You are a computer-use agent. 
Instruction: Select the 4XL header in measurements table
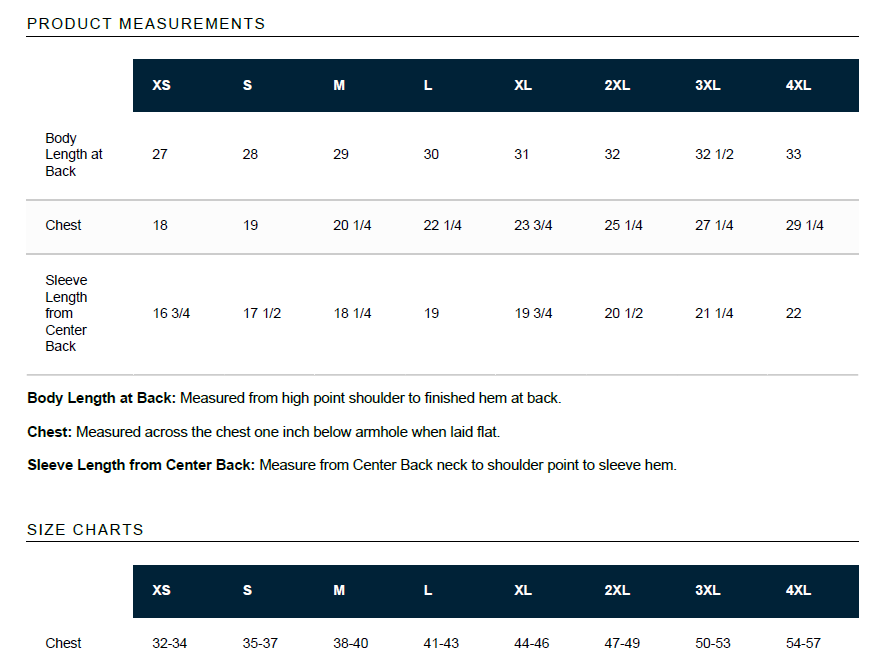[798, 85]
